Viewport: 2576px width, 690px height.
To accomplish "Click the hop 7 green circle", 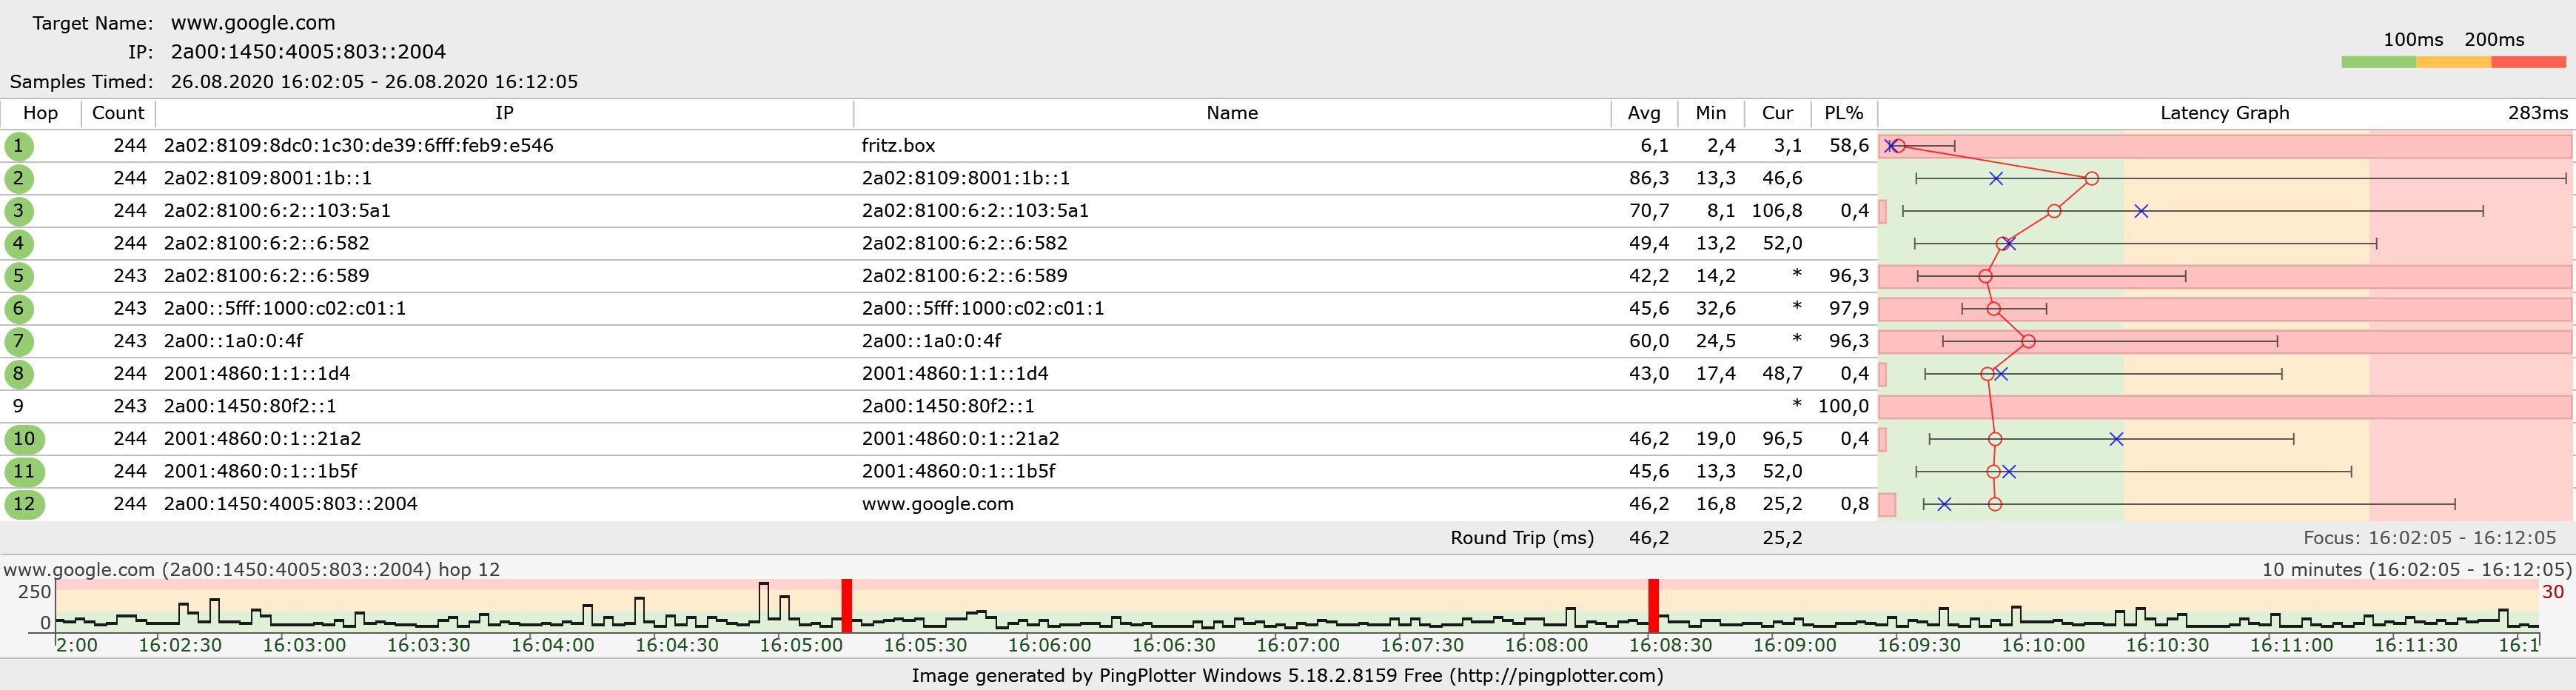I will pyautogui.click(x=18, y=341).
